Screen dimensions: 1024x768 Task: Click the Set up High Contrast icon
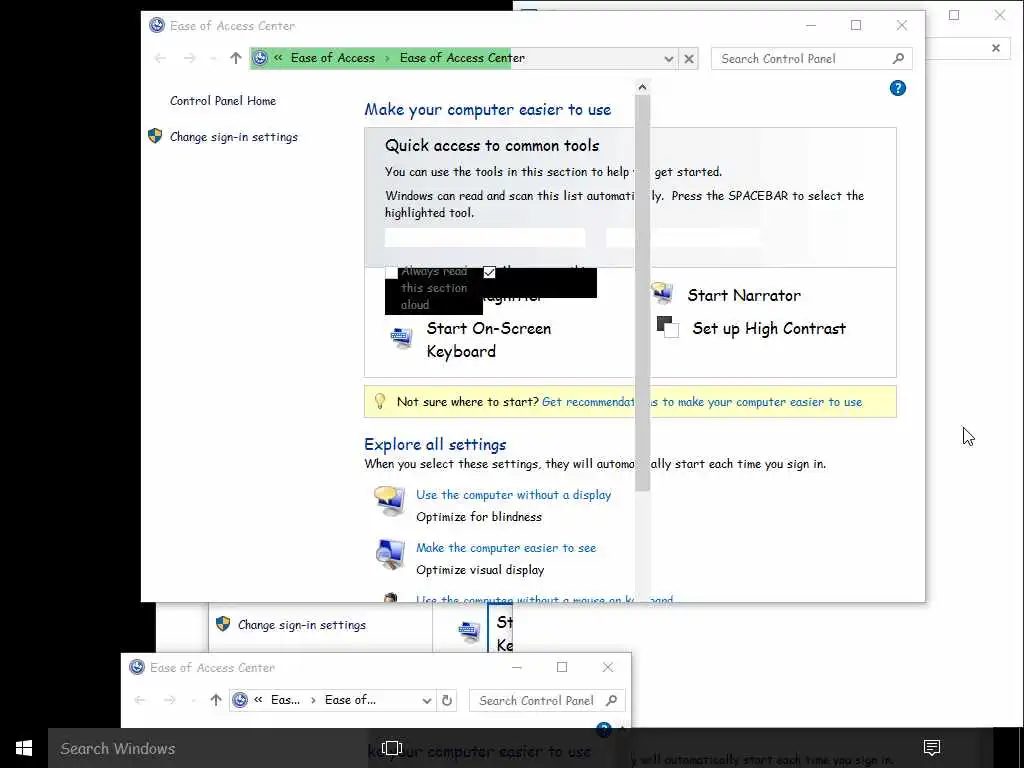[667, 327]
